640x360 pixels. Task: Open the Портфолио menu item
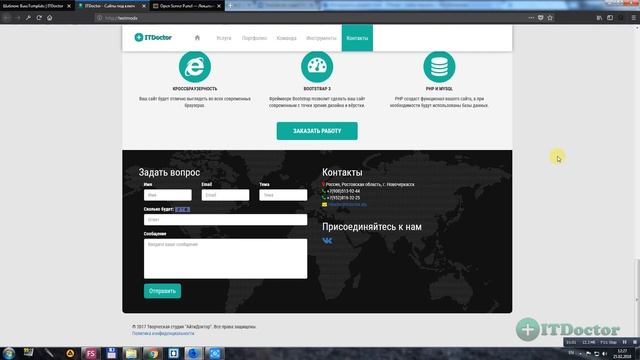click(x=254, y=38)
